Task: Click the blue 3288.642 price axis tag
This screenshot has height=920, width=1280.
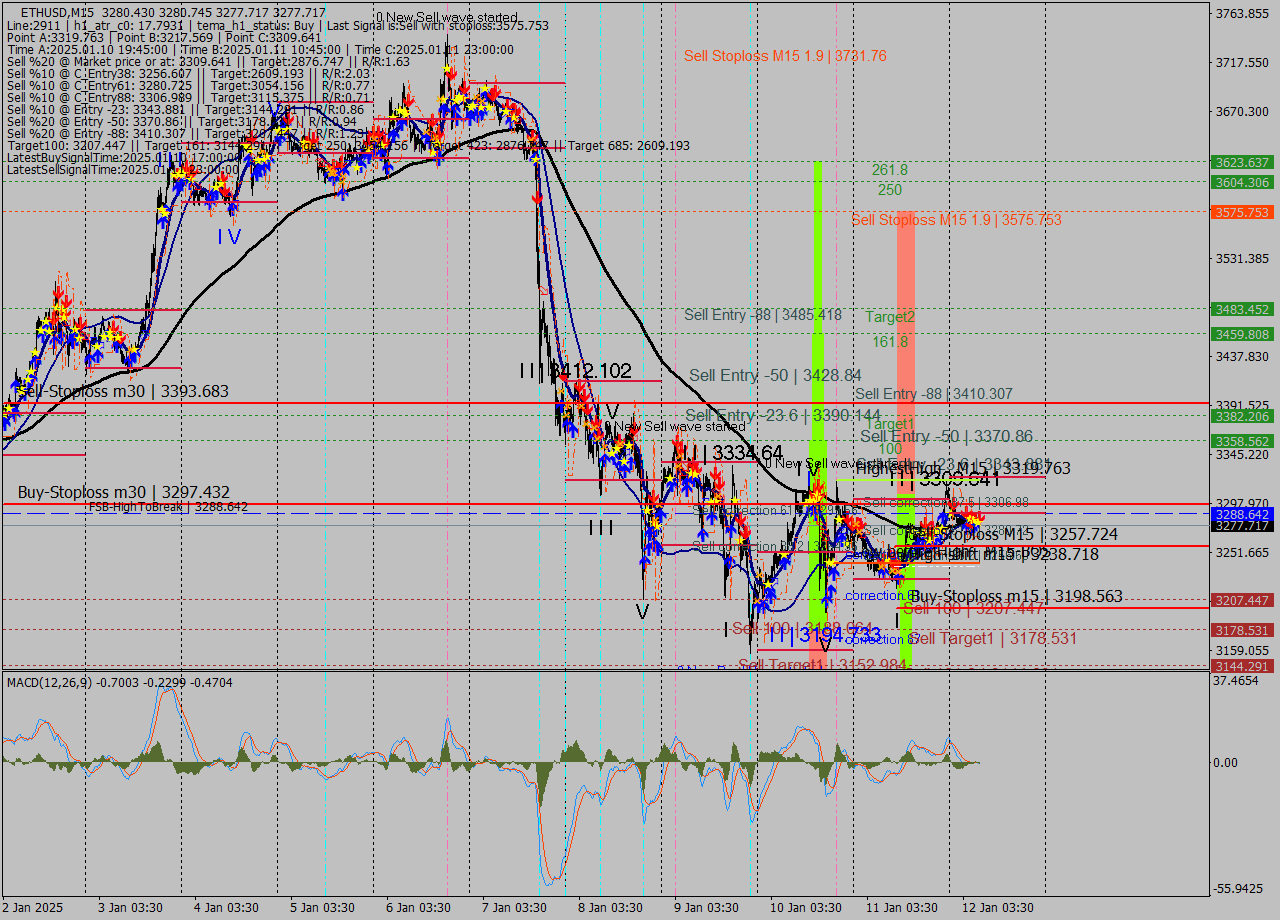Action: [x=1242, y=514]
